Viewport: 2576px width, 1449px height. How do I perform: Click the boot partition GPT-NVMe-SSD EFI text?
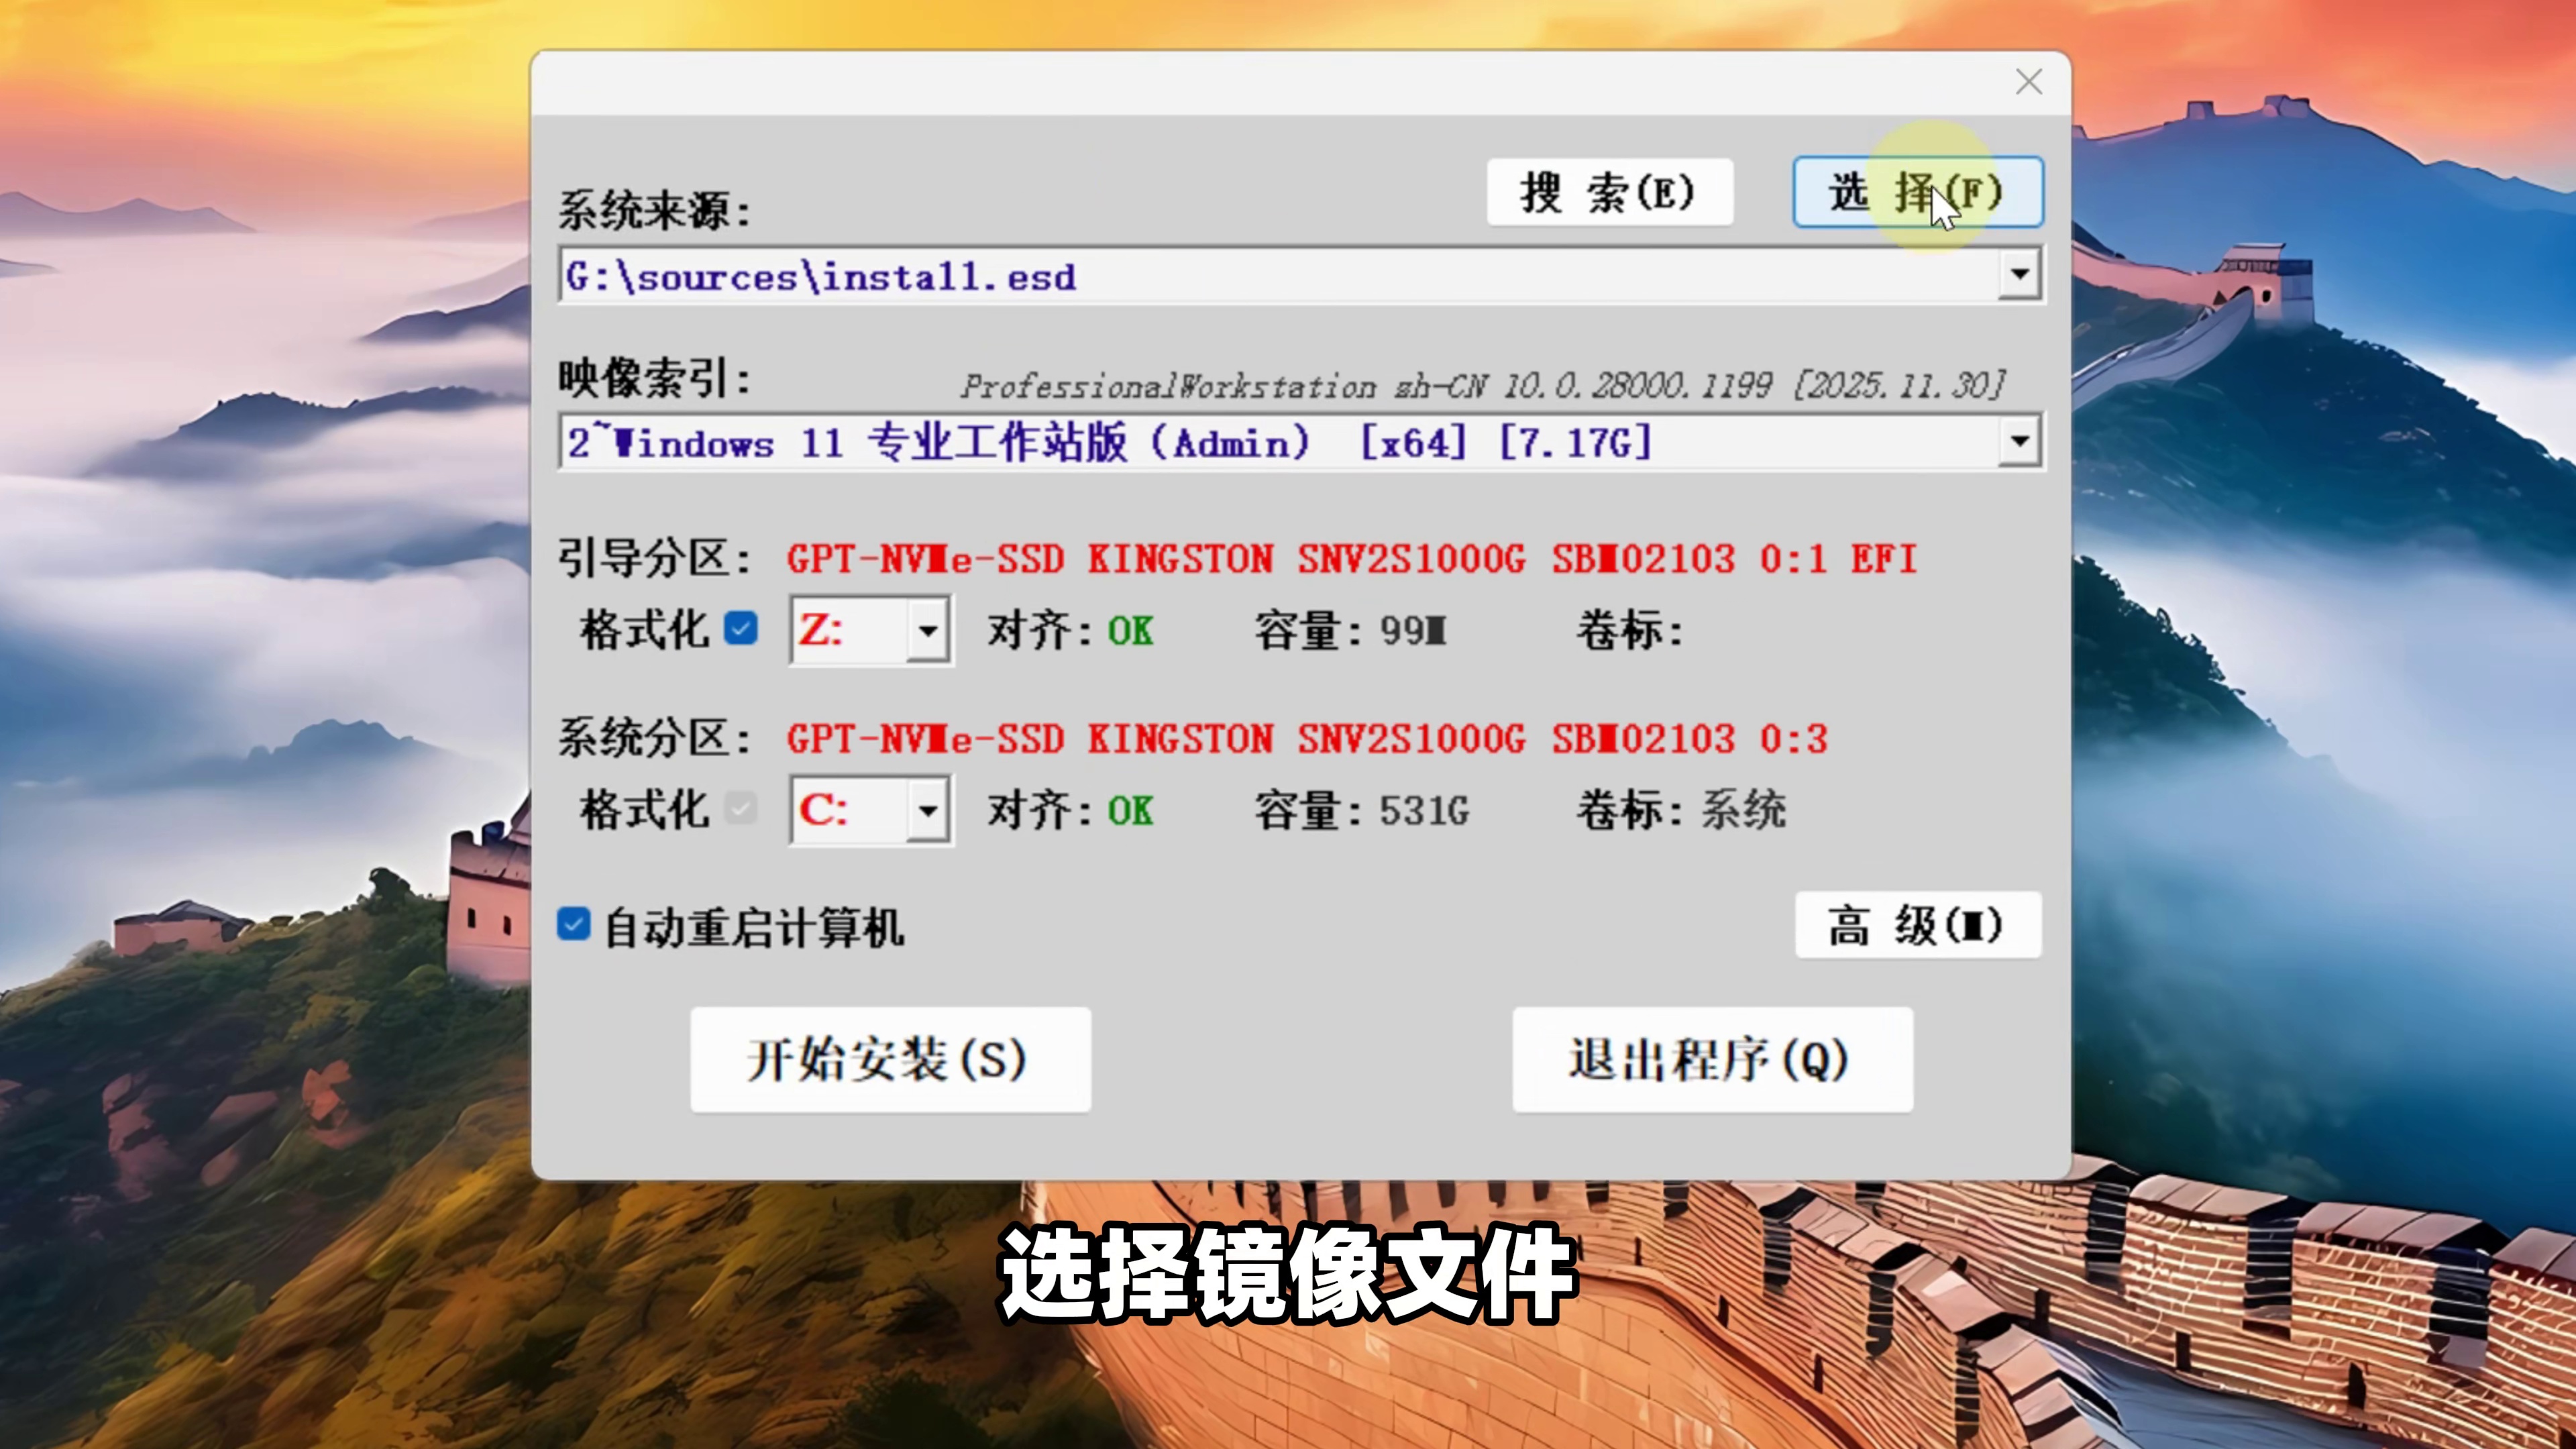click(1350, 559)
